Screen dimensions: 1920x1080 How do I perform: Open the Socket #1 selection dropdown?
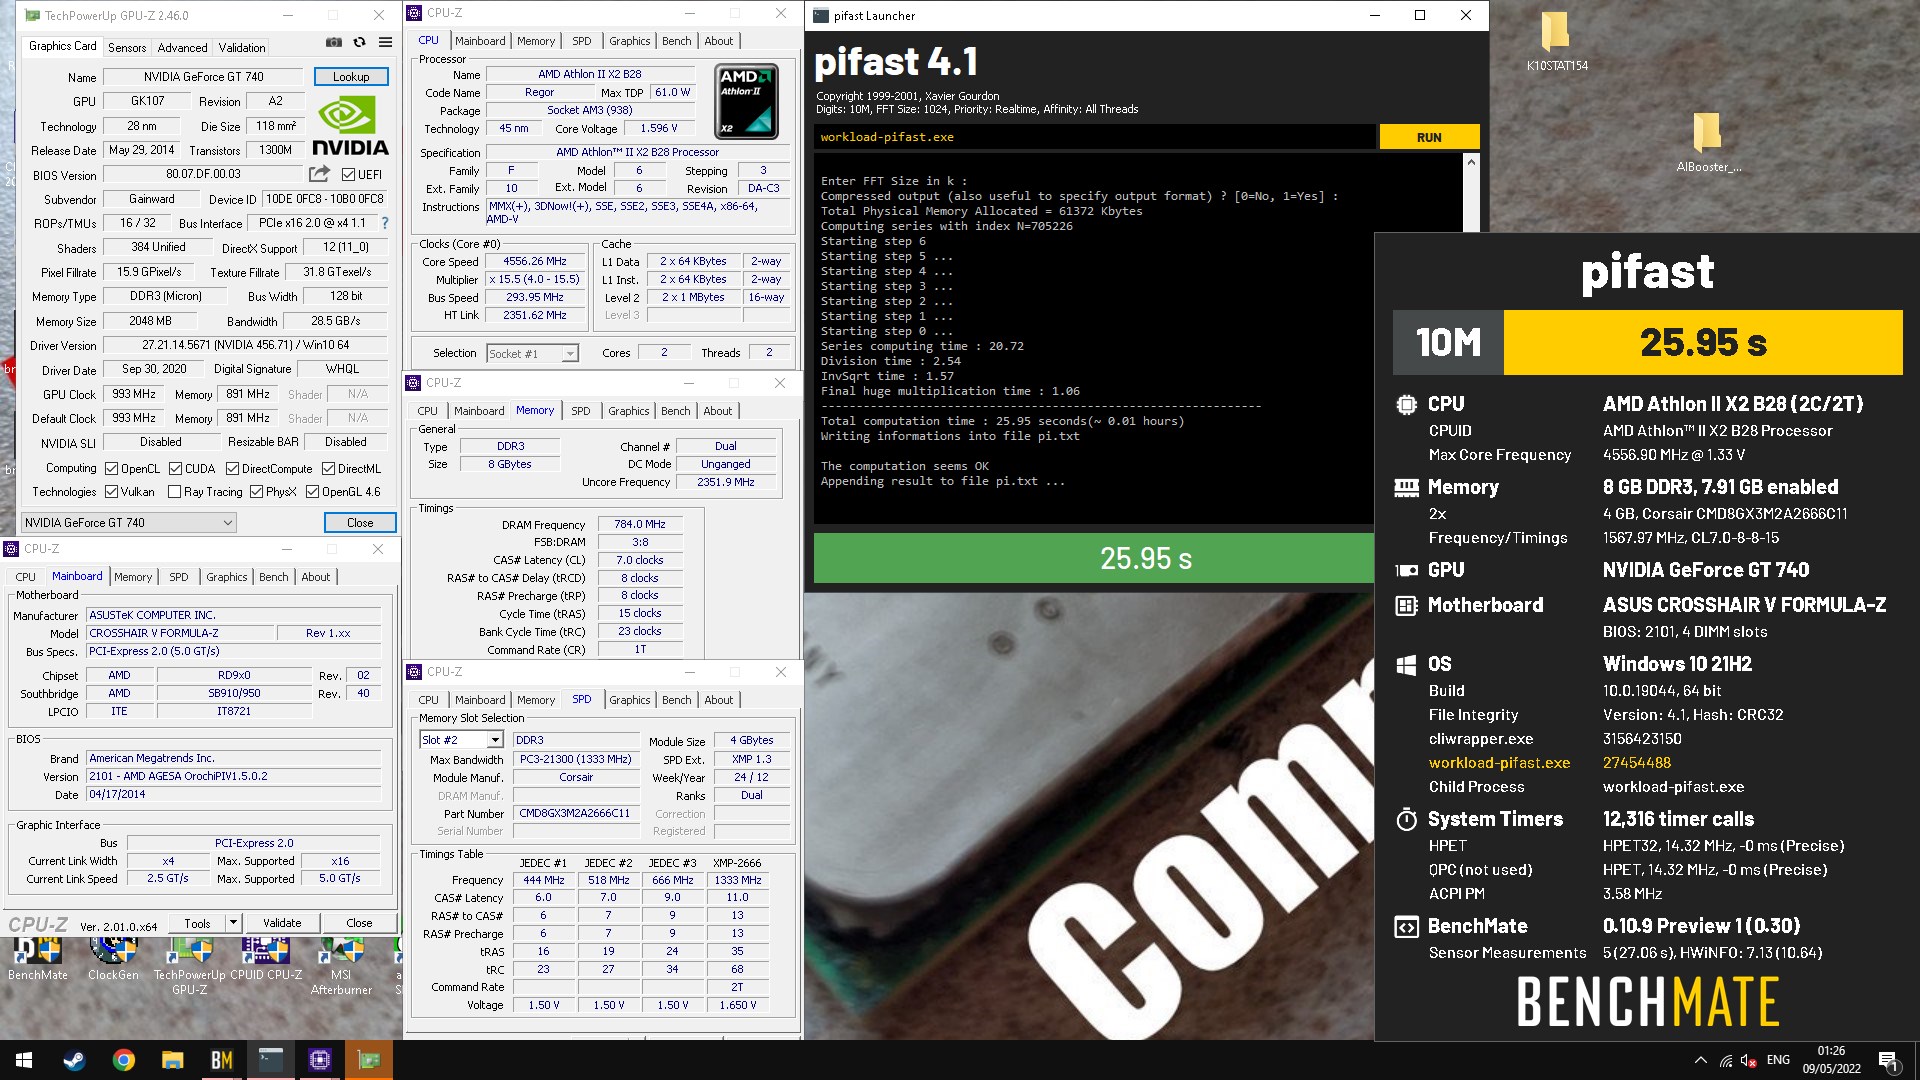tap(532, 353)
